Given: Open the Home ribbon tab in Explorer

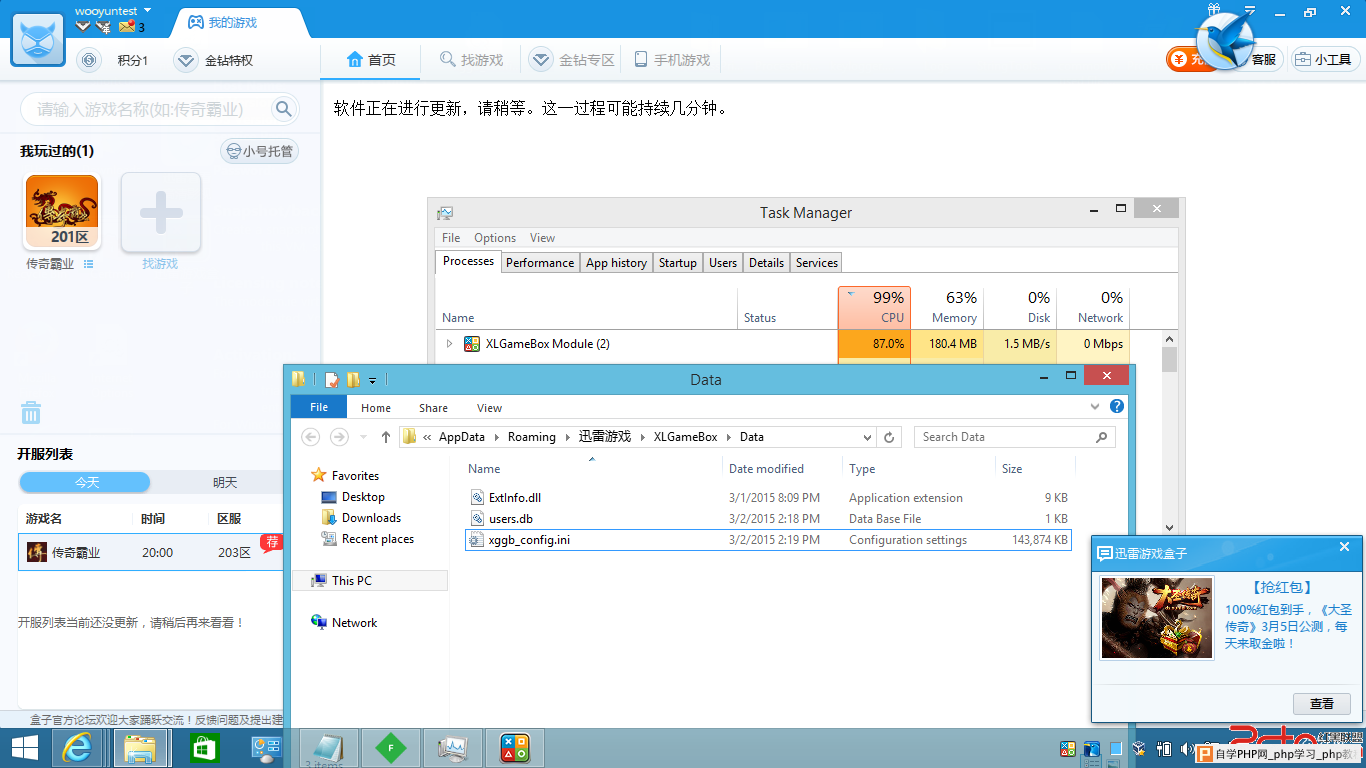Looking at the screenshot, I should click(x=376, y=408).
